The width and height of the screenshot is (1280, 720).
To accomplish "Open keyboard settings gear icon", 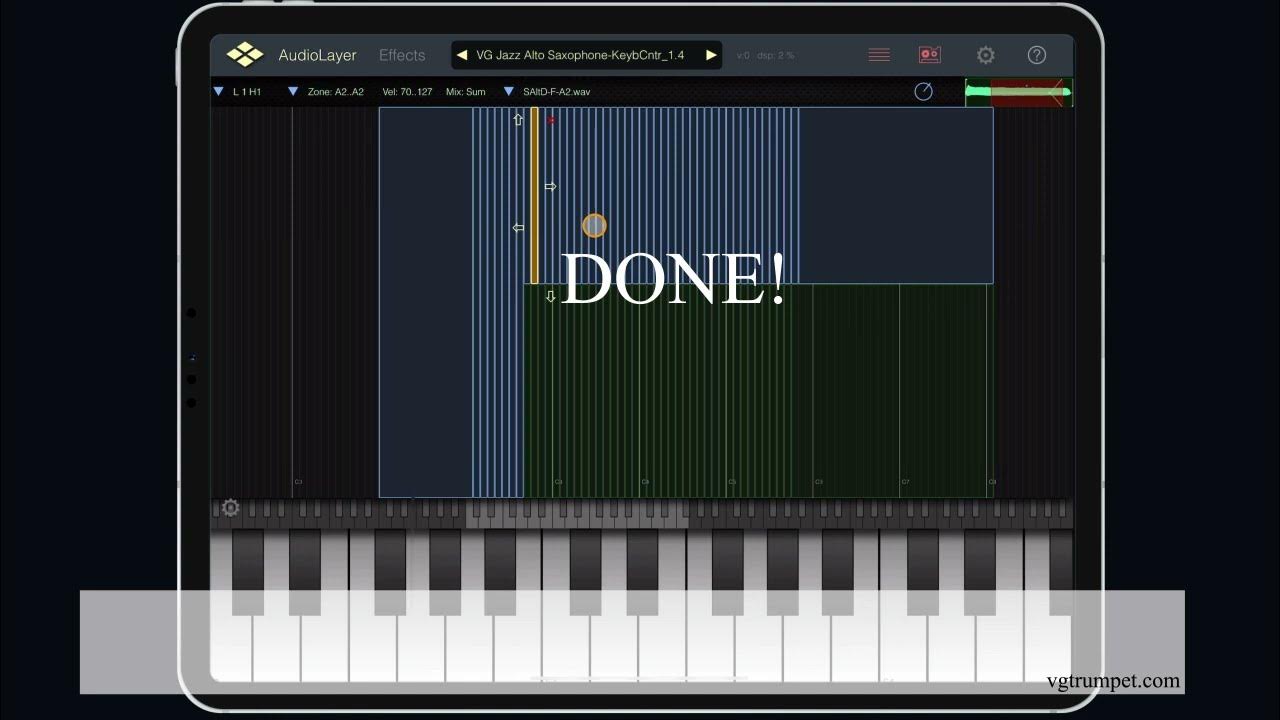I will pos(230,508).
